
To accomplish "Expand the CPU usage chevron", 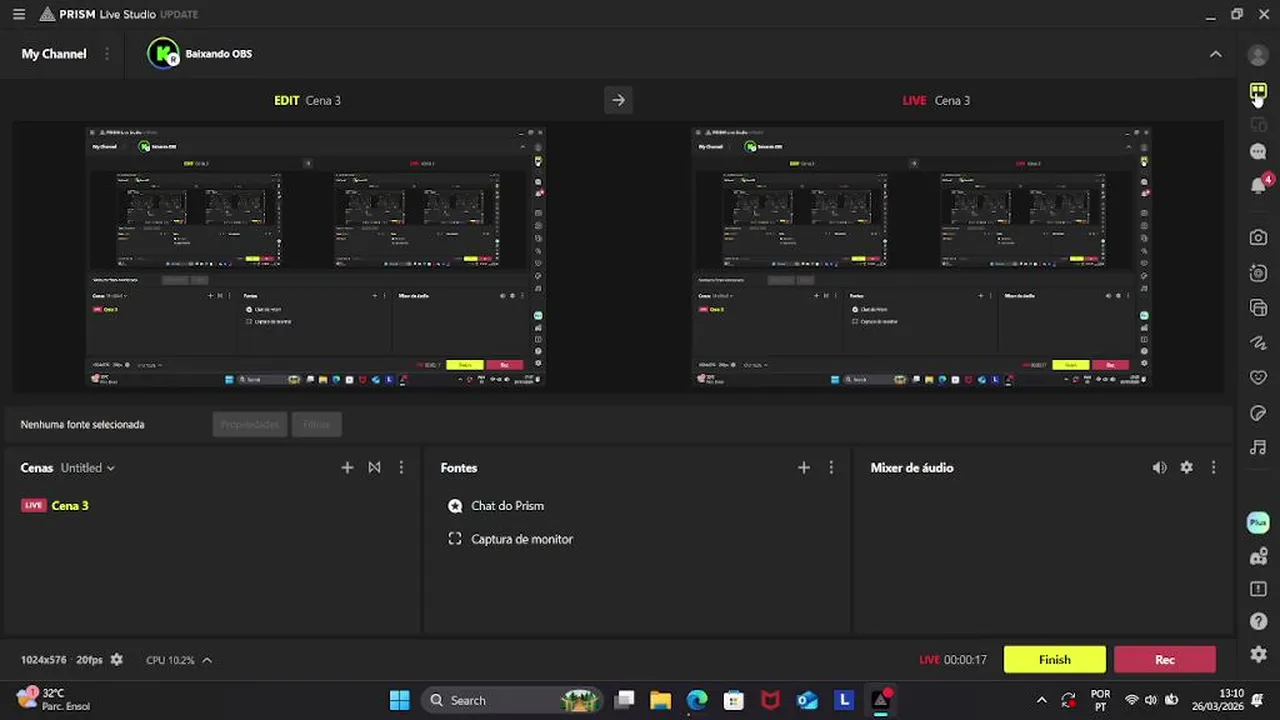I will click(207, 660).
